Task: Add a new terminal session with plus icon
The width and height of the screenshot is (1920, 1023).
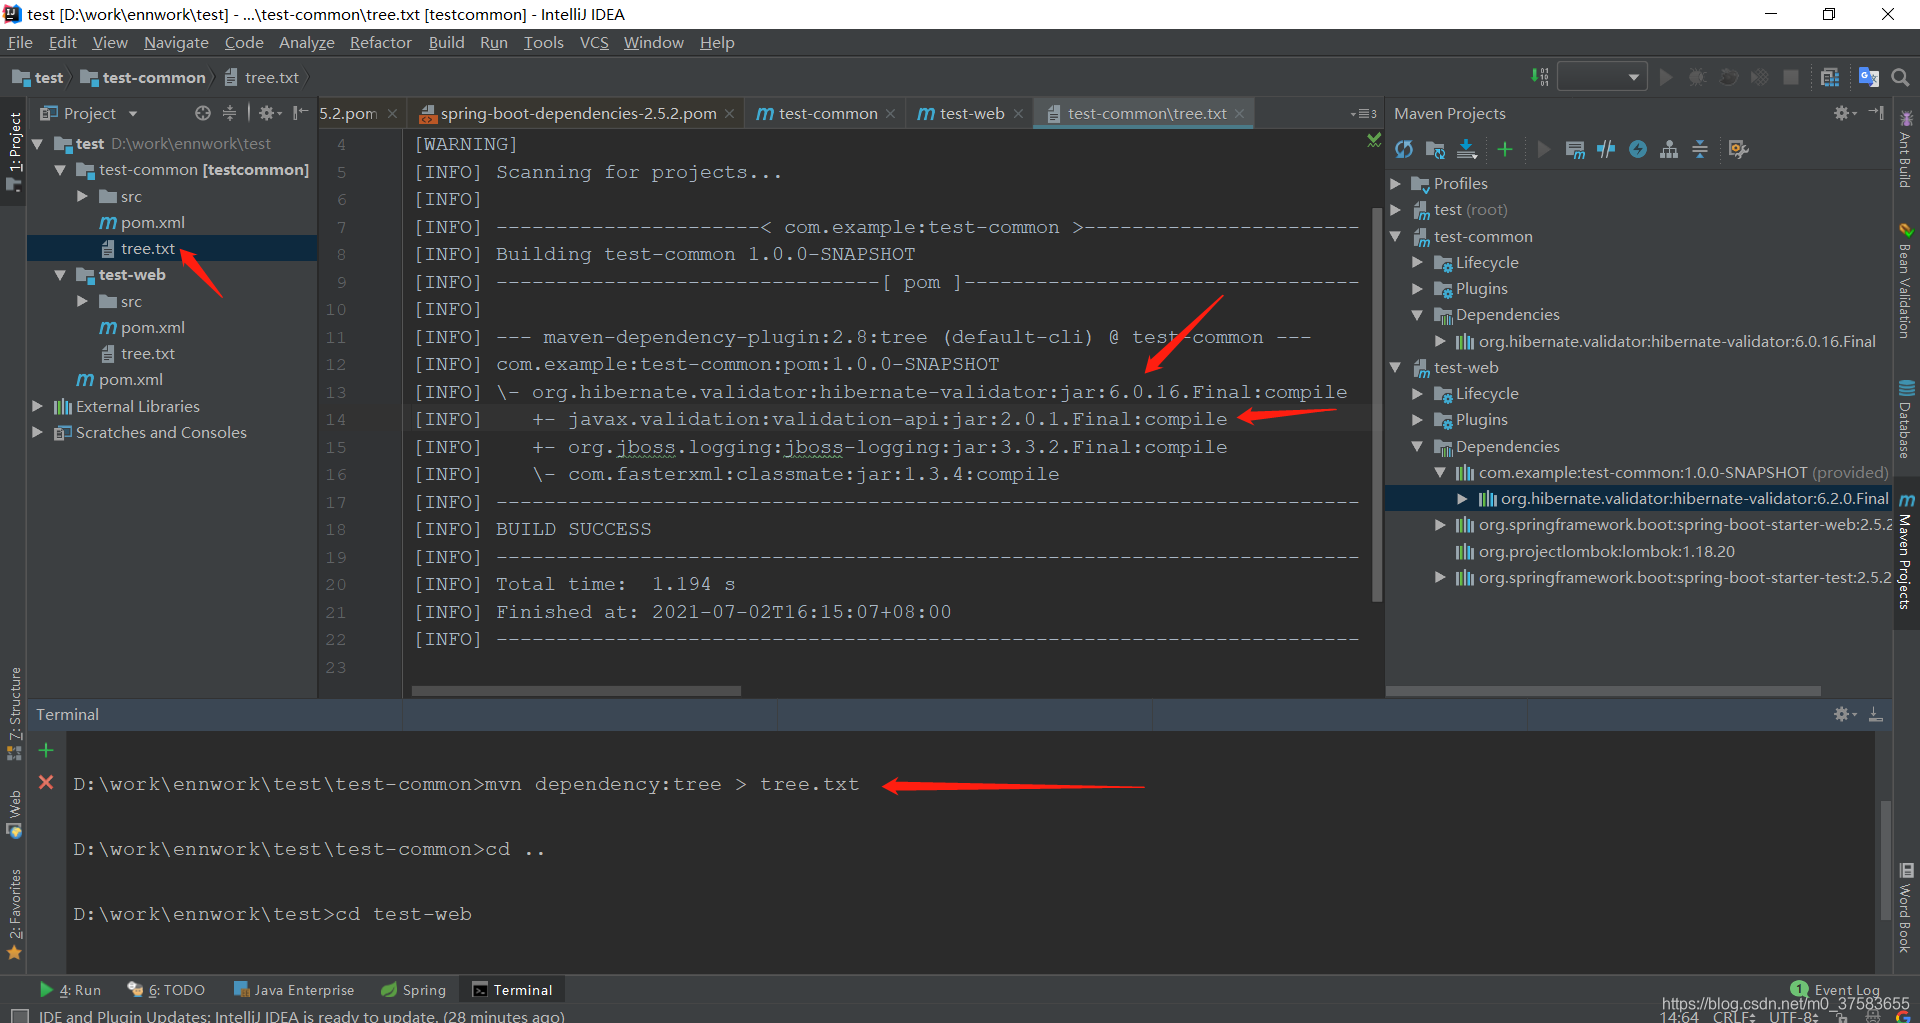Action: pos(45,750)
